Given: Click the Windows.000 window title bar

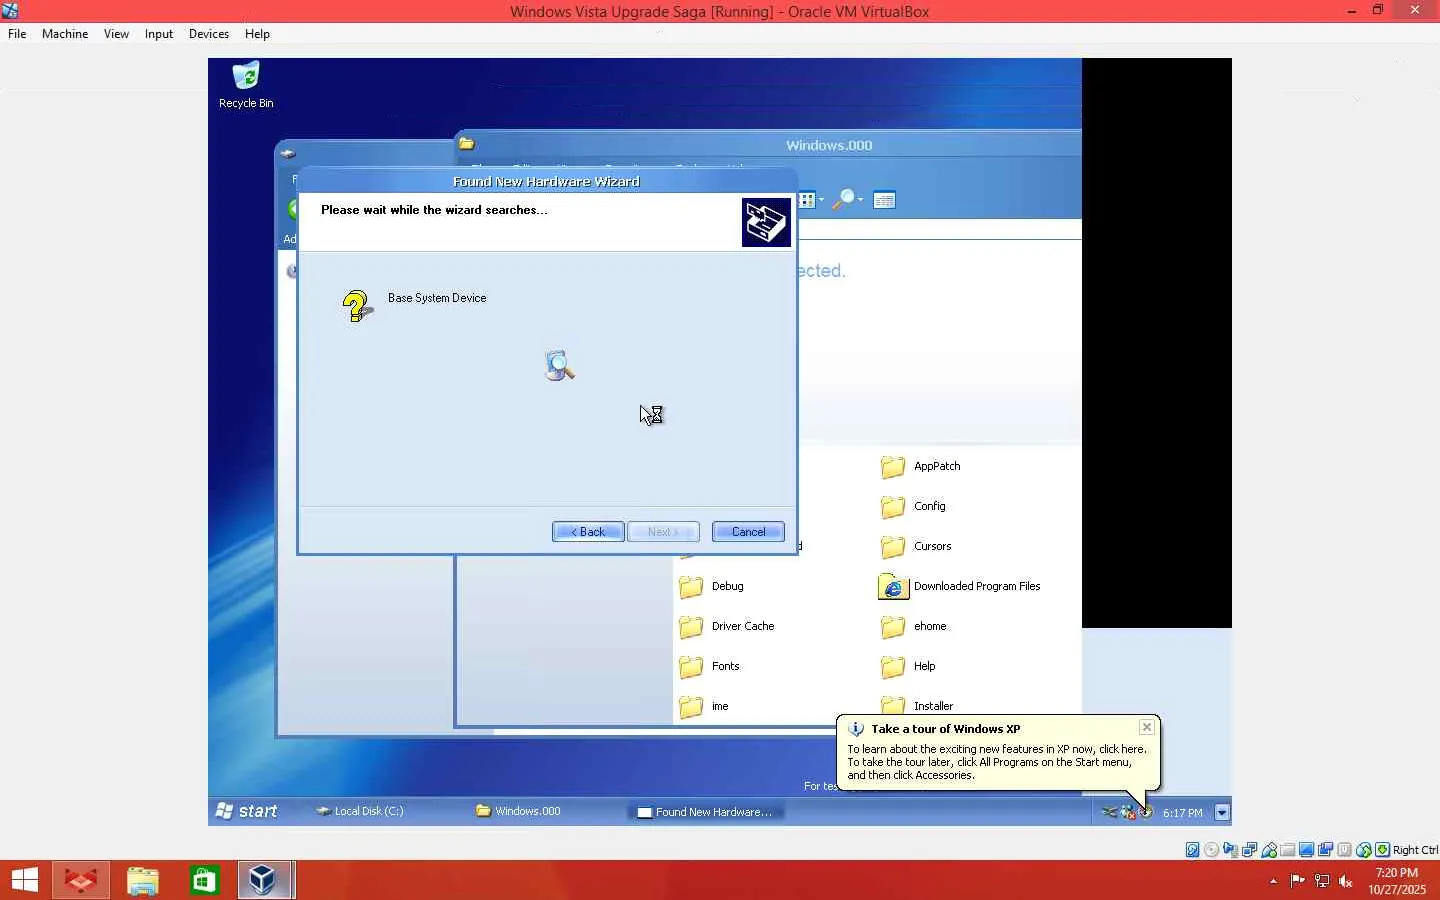Looking at the screenshot, I should [768, 145].
